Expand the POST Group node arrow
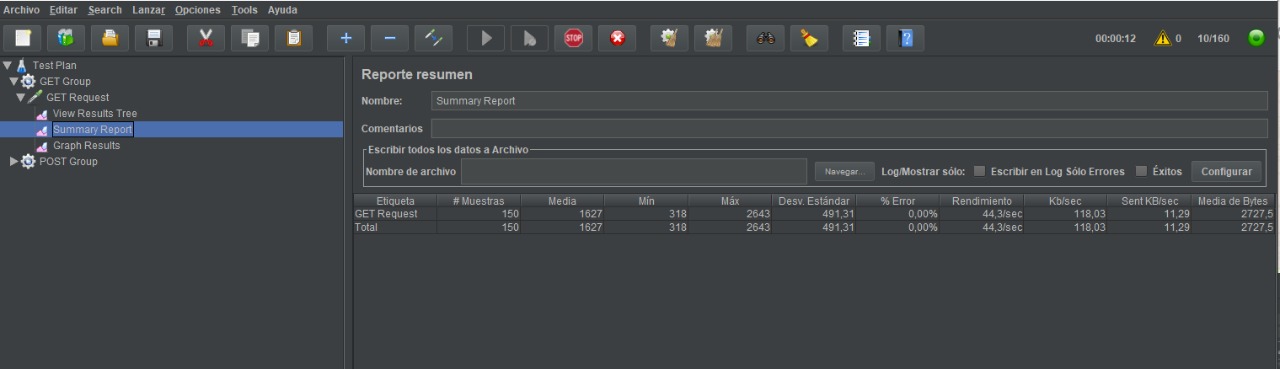1280x369 pixels. point(13,161)
